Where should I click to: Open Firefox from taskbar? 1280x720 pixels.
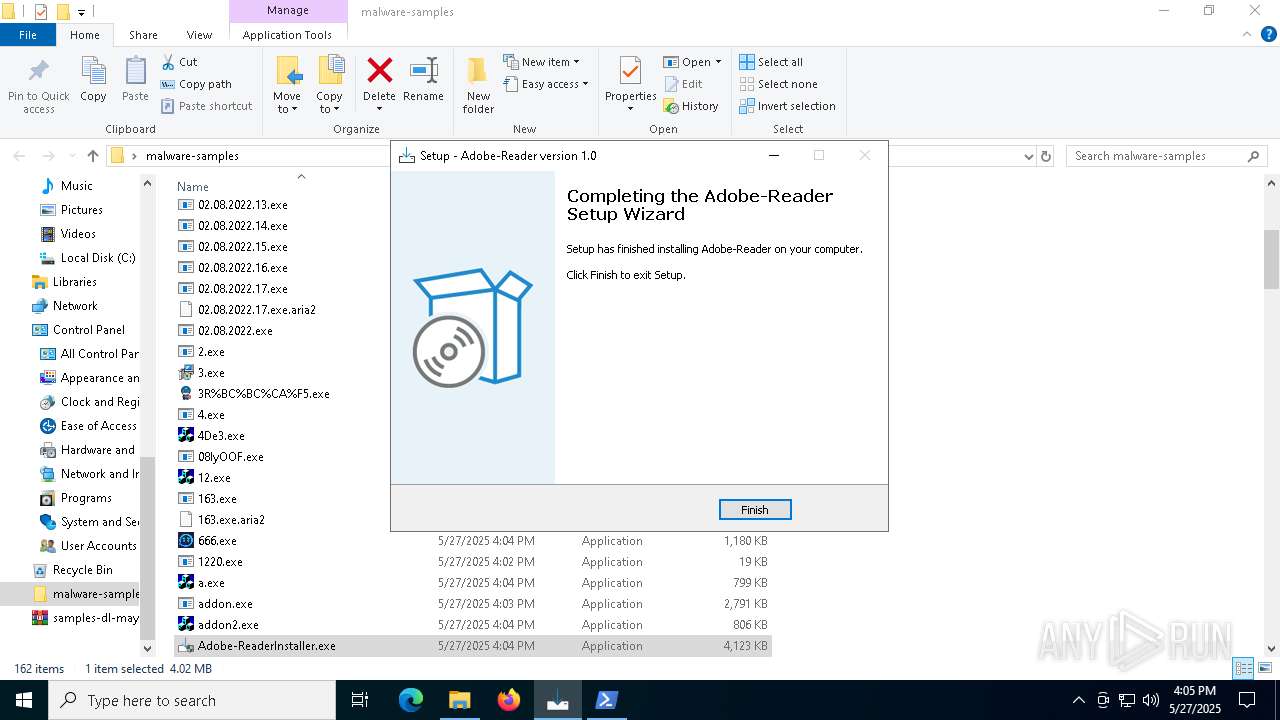click(509, 700)
